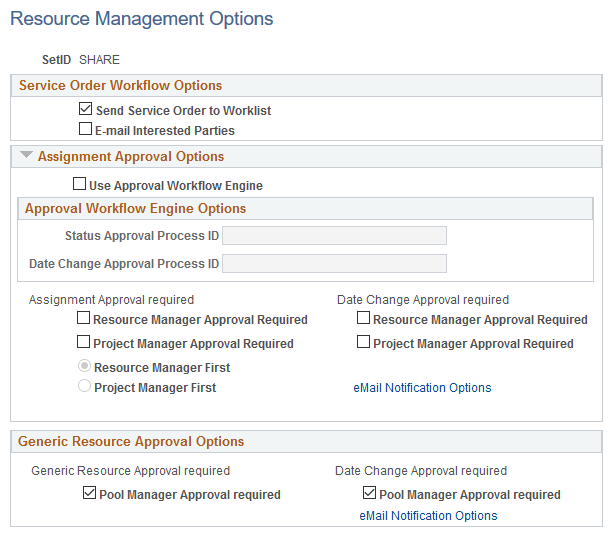Uncheck Pool Manager Approval under generic Date Change Approval
The width and height of the screenshot is (615, 541).
click(x=370, y=494)
